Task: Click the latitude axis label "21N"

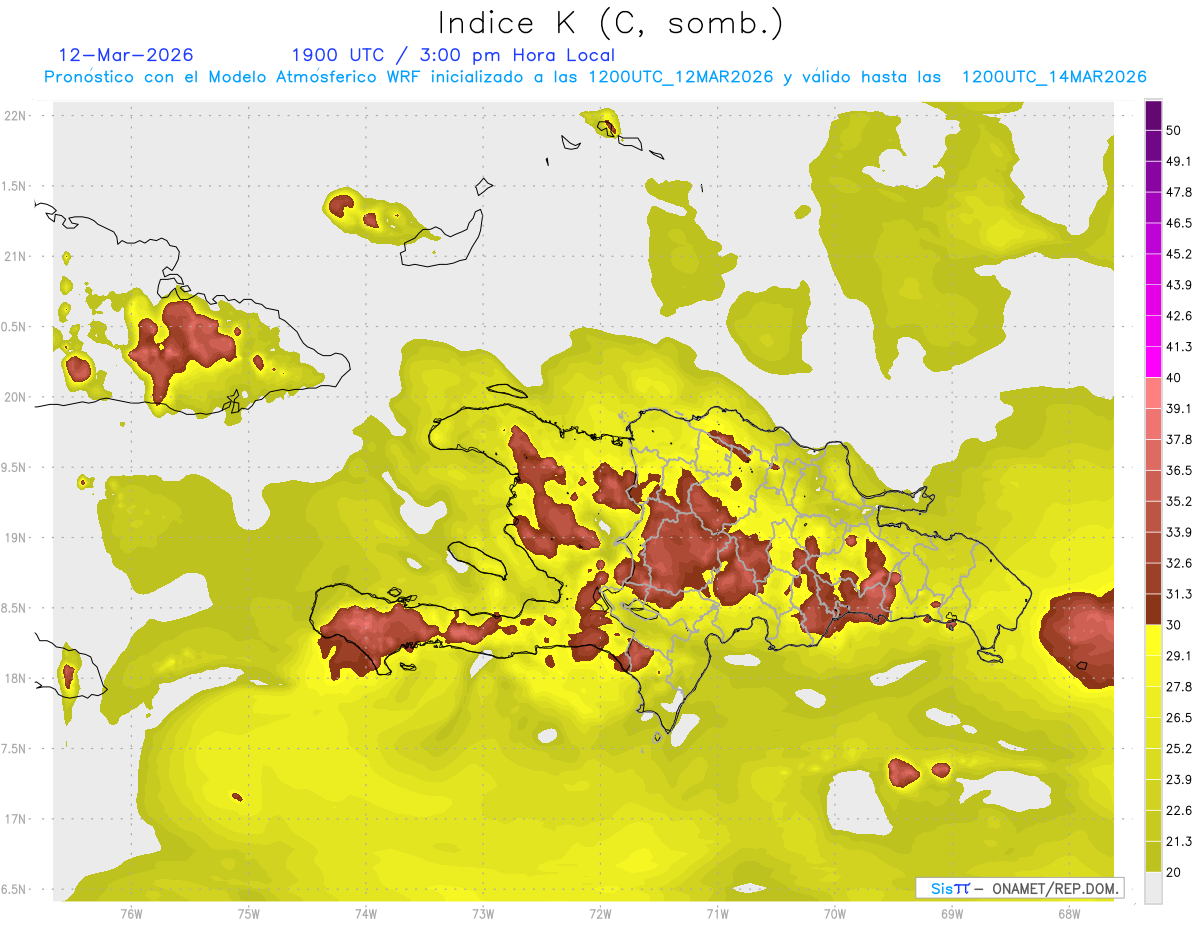Action: click(16, 256)
